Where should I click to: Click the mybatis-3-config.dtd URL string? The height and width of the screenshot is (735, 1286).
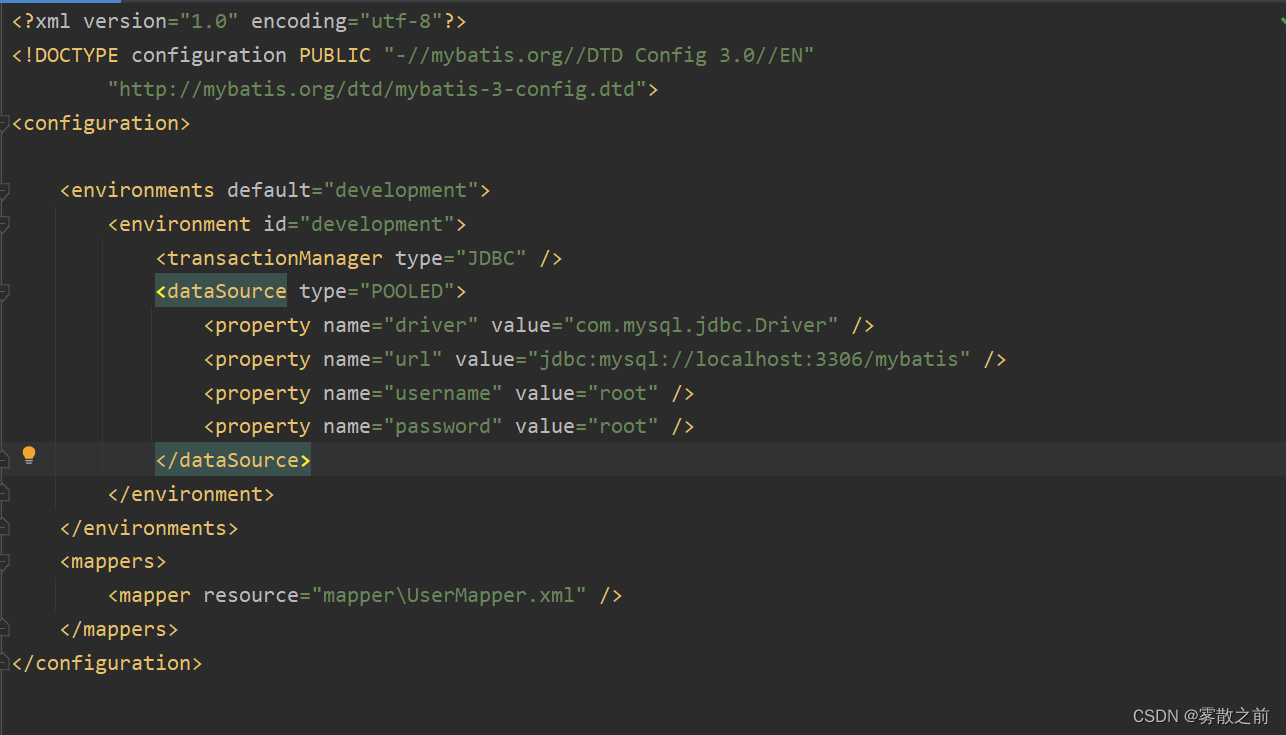pyautogui.click(x=377, y=89)
